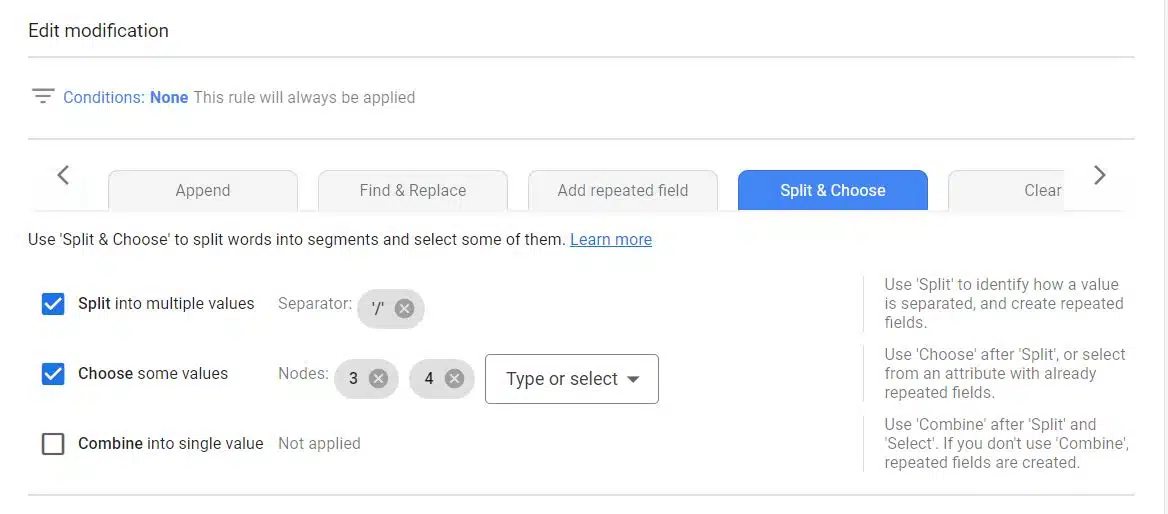Open the Learn more link
The image size is (1168, 514).
pos(611,240)
